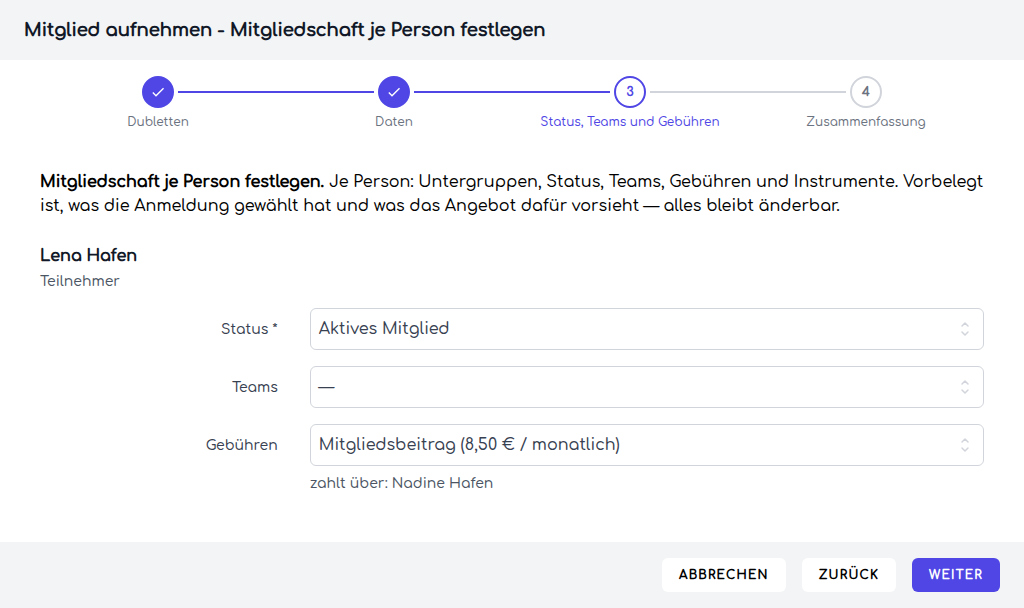Viewport: 1024px width, 608px height.
Task: Click the completed Daten step checkmark icon
Action: (x=394, y=92)
